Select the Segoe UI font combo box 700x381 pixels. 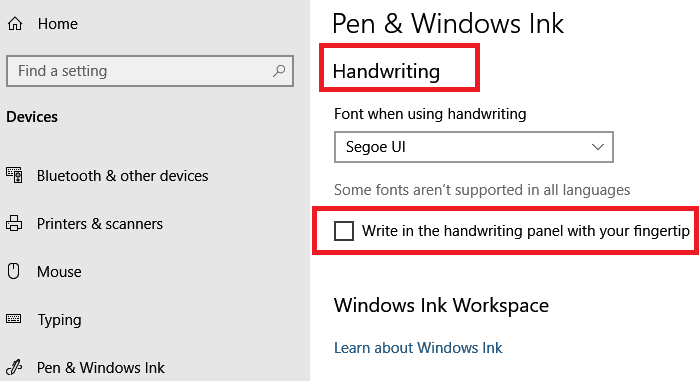click(474, 147)
